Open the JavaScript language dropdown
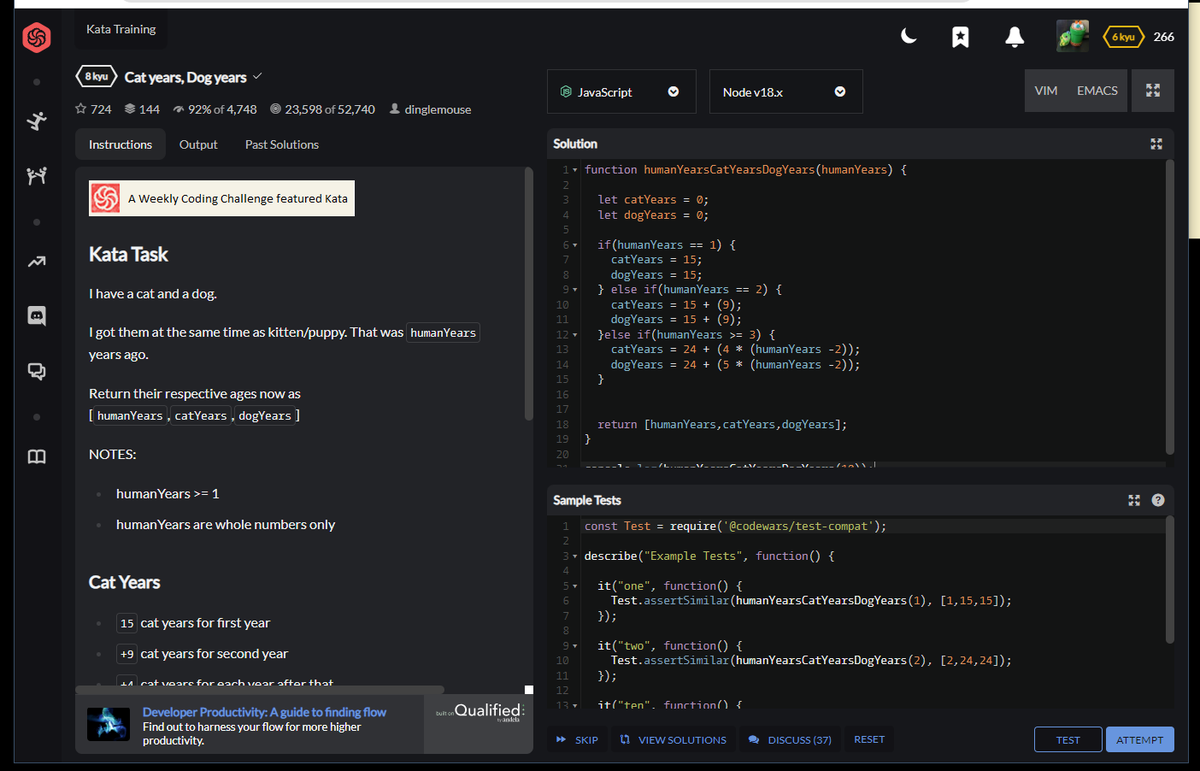The image size is (1200, 771). tap(621, 92)
